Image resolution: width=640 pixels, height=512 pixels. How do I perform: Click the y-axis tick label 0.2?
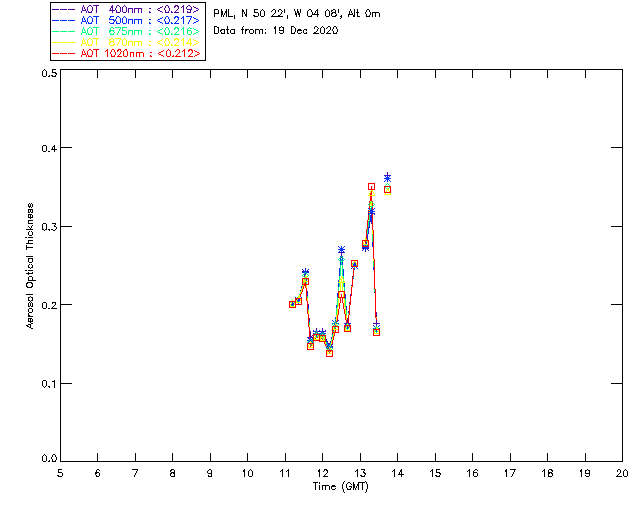tap(49, 305)
